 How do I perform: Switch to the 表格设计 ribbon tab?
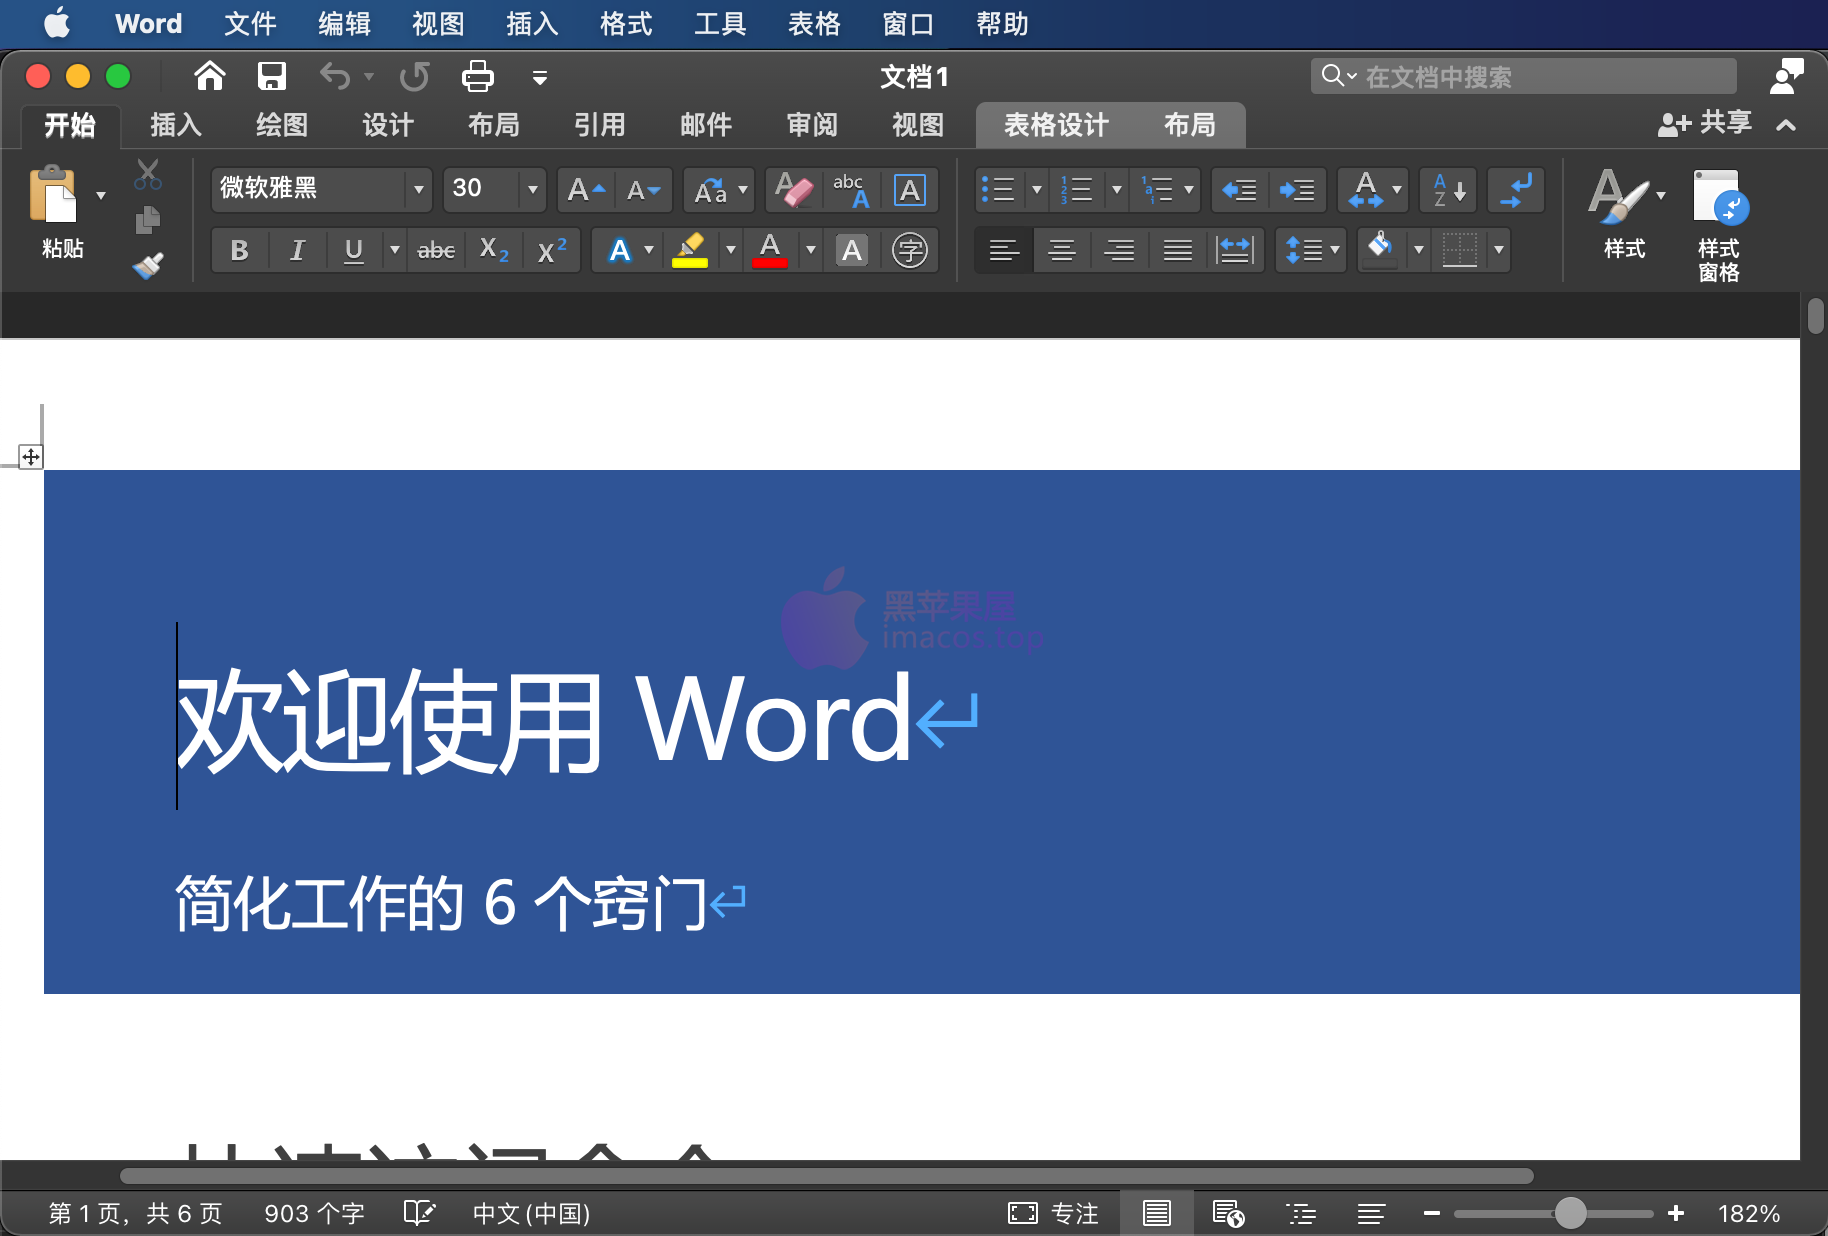1056,125
